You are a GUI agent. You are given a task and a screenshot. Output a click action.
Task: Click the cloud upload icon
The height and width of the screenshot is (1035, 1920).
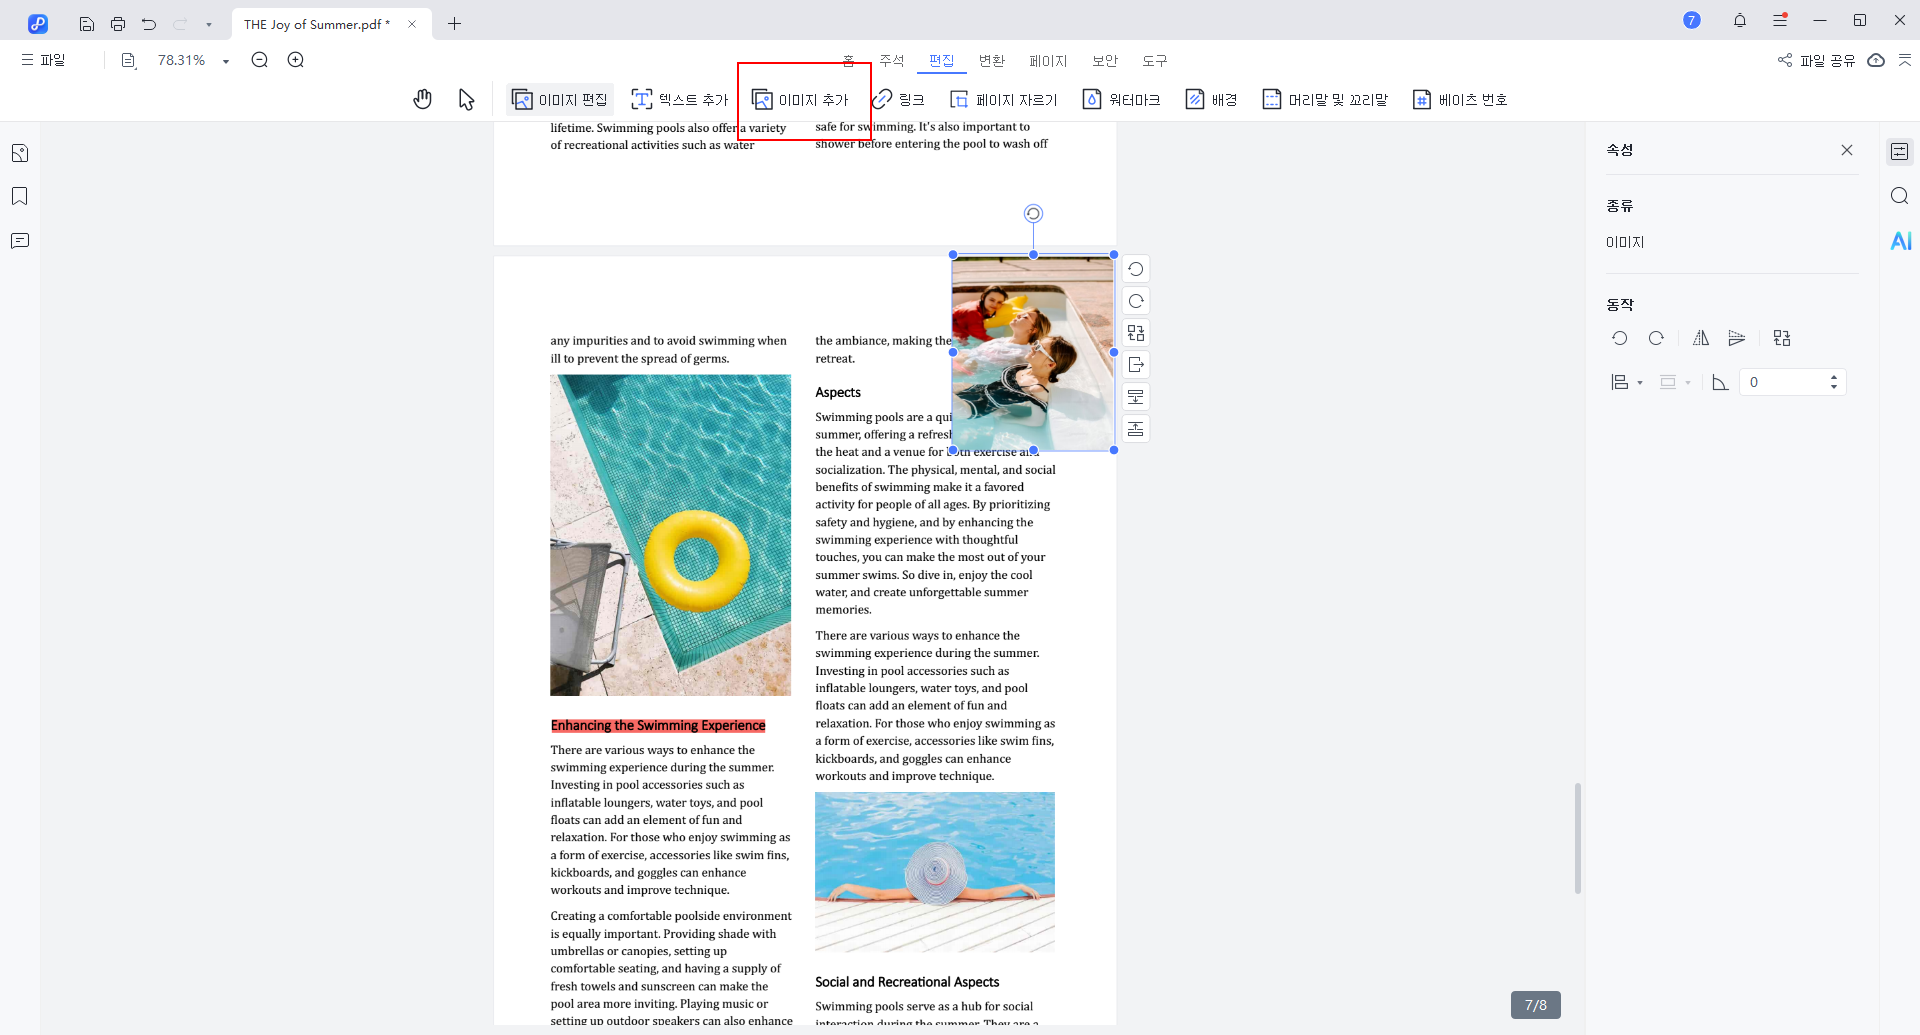tap(1876, 61)
